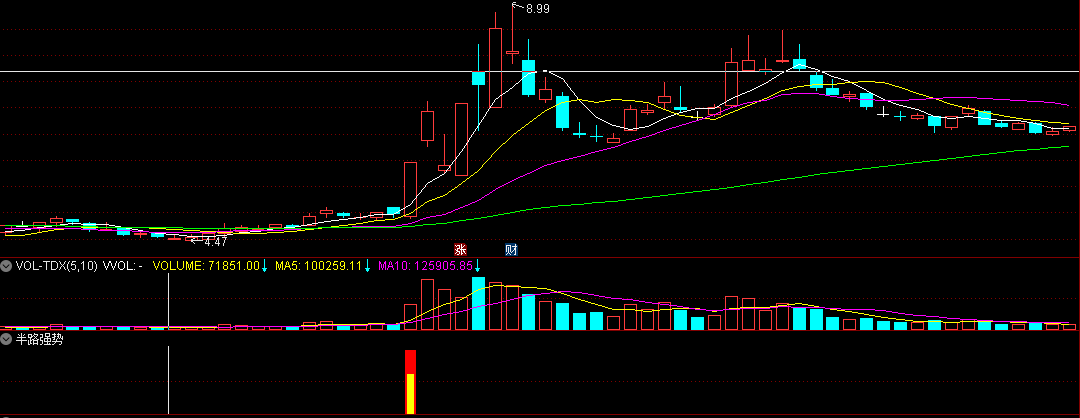Click the MA10: 125905.85 value
The image size is (1080, 418).
pyautogui.click(x=424, y=265)
